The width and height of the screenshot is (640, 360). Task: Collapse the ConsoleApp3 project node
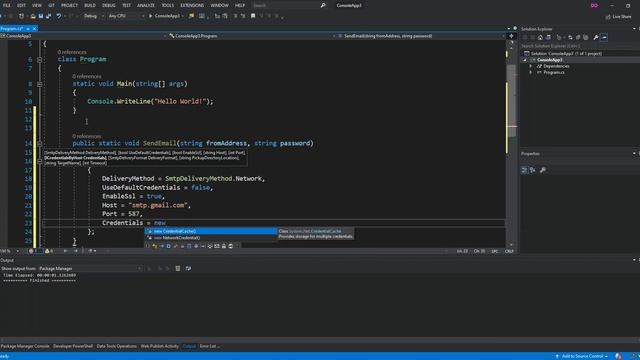coord(525,60)
